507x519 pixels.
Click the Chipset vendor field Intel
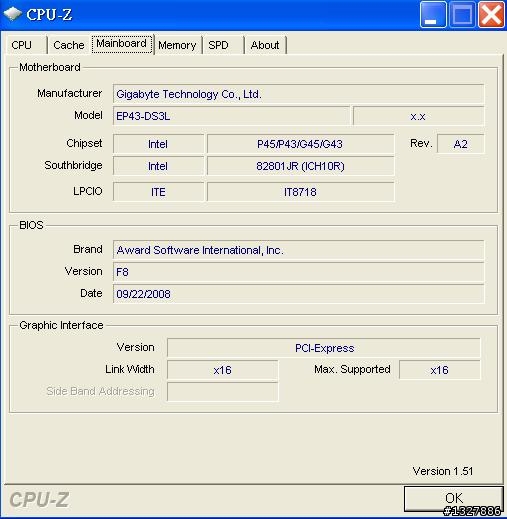point(158,144)
